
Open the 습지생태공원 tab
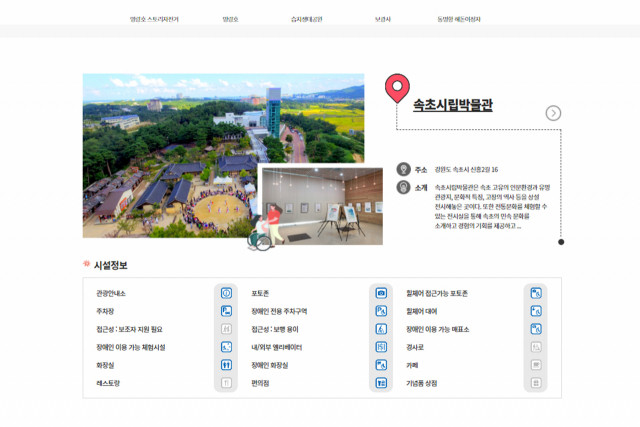pos(307,19)
